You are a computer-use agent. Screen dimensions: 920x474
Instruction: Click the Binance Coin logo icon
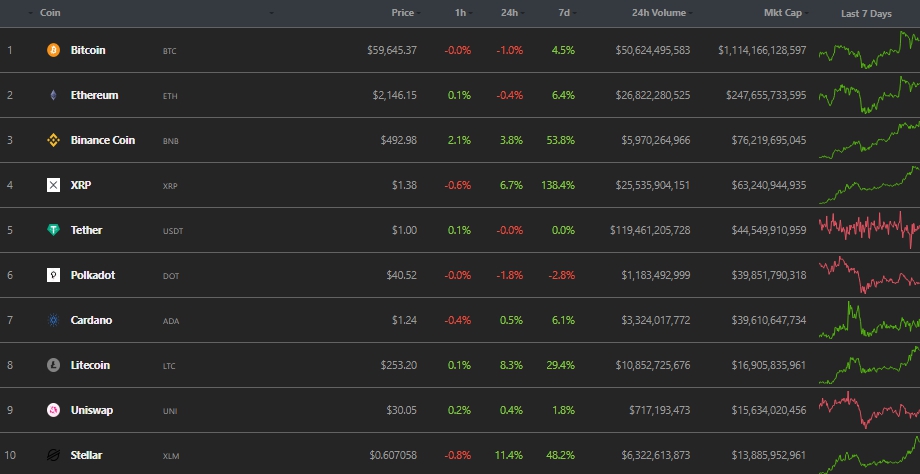pos(53,140)
